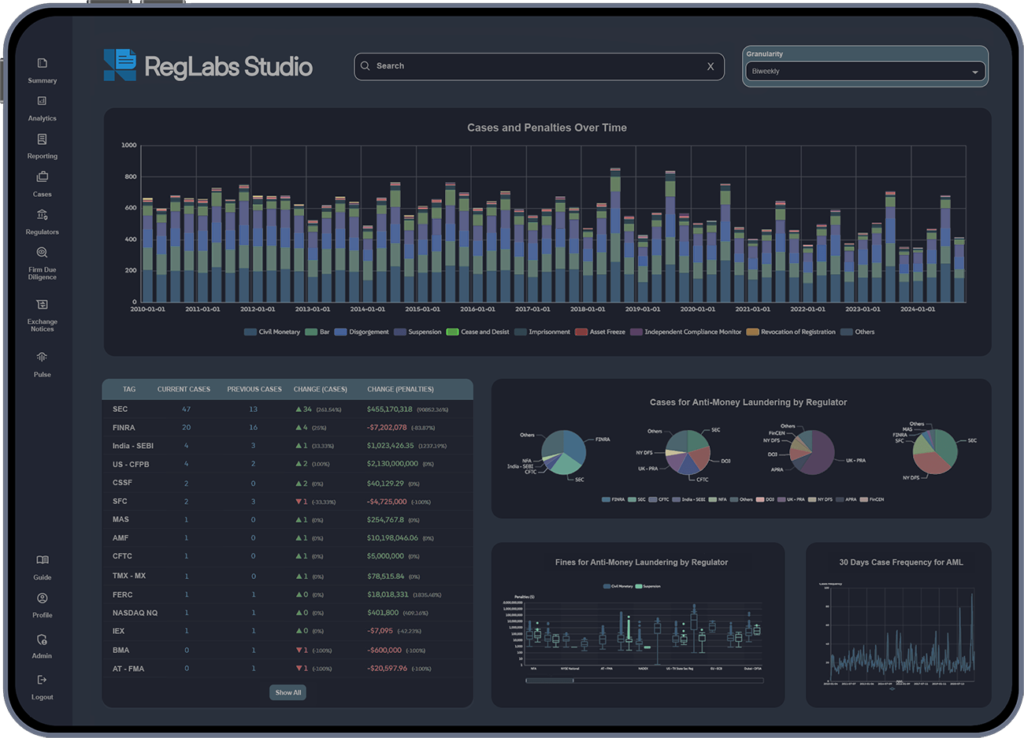1024x738 pixels.
Task: Sort by the TAG column header
Action: pos(129,389)
